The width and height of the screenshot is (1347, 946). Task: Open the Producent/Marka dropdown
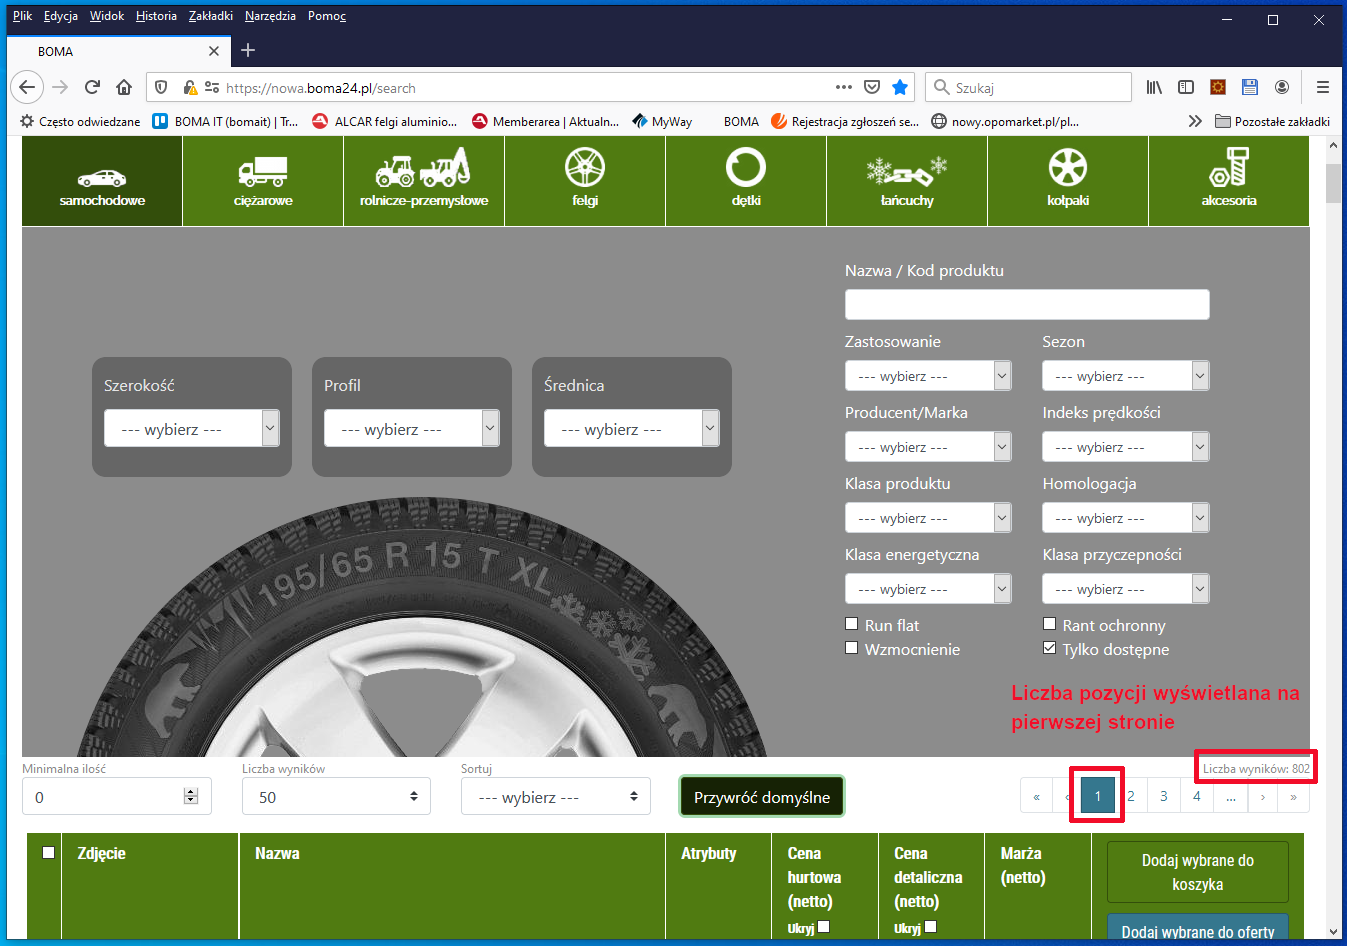(927, 447)
